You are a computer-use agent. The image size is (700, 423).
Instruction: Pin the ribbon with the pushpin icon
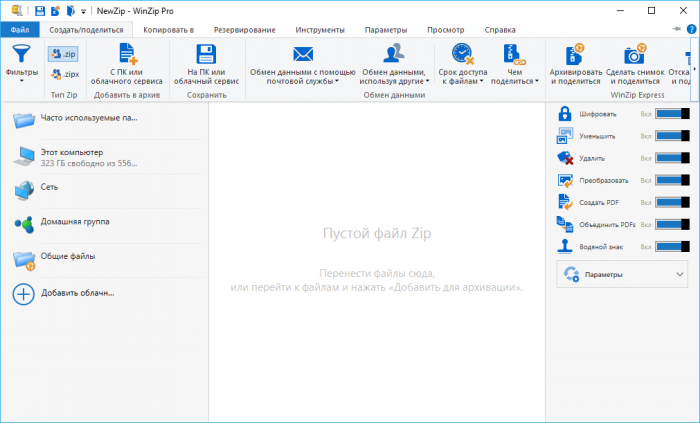point(676,29)
